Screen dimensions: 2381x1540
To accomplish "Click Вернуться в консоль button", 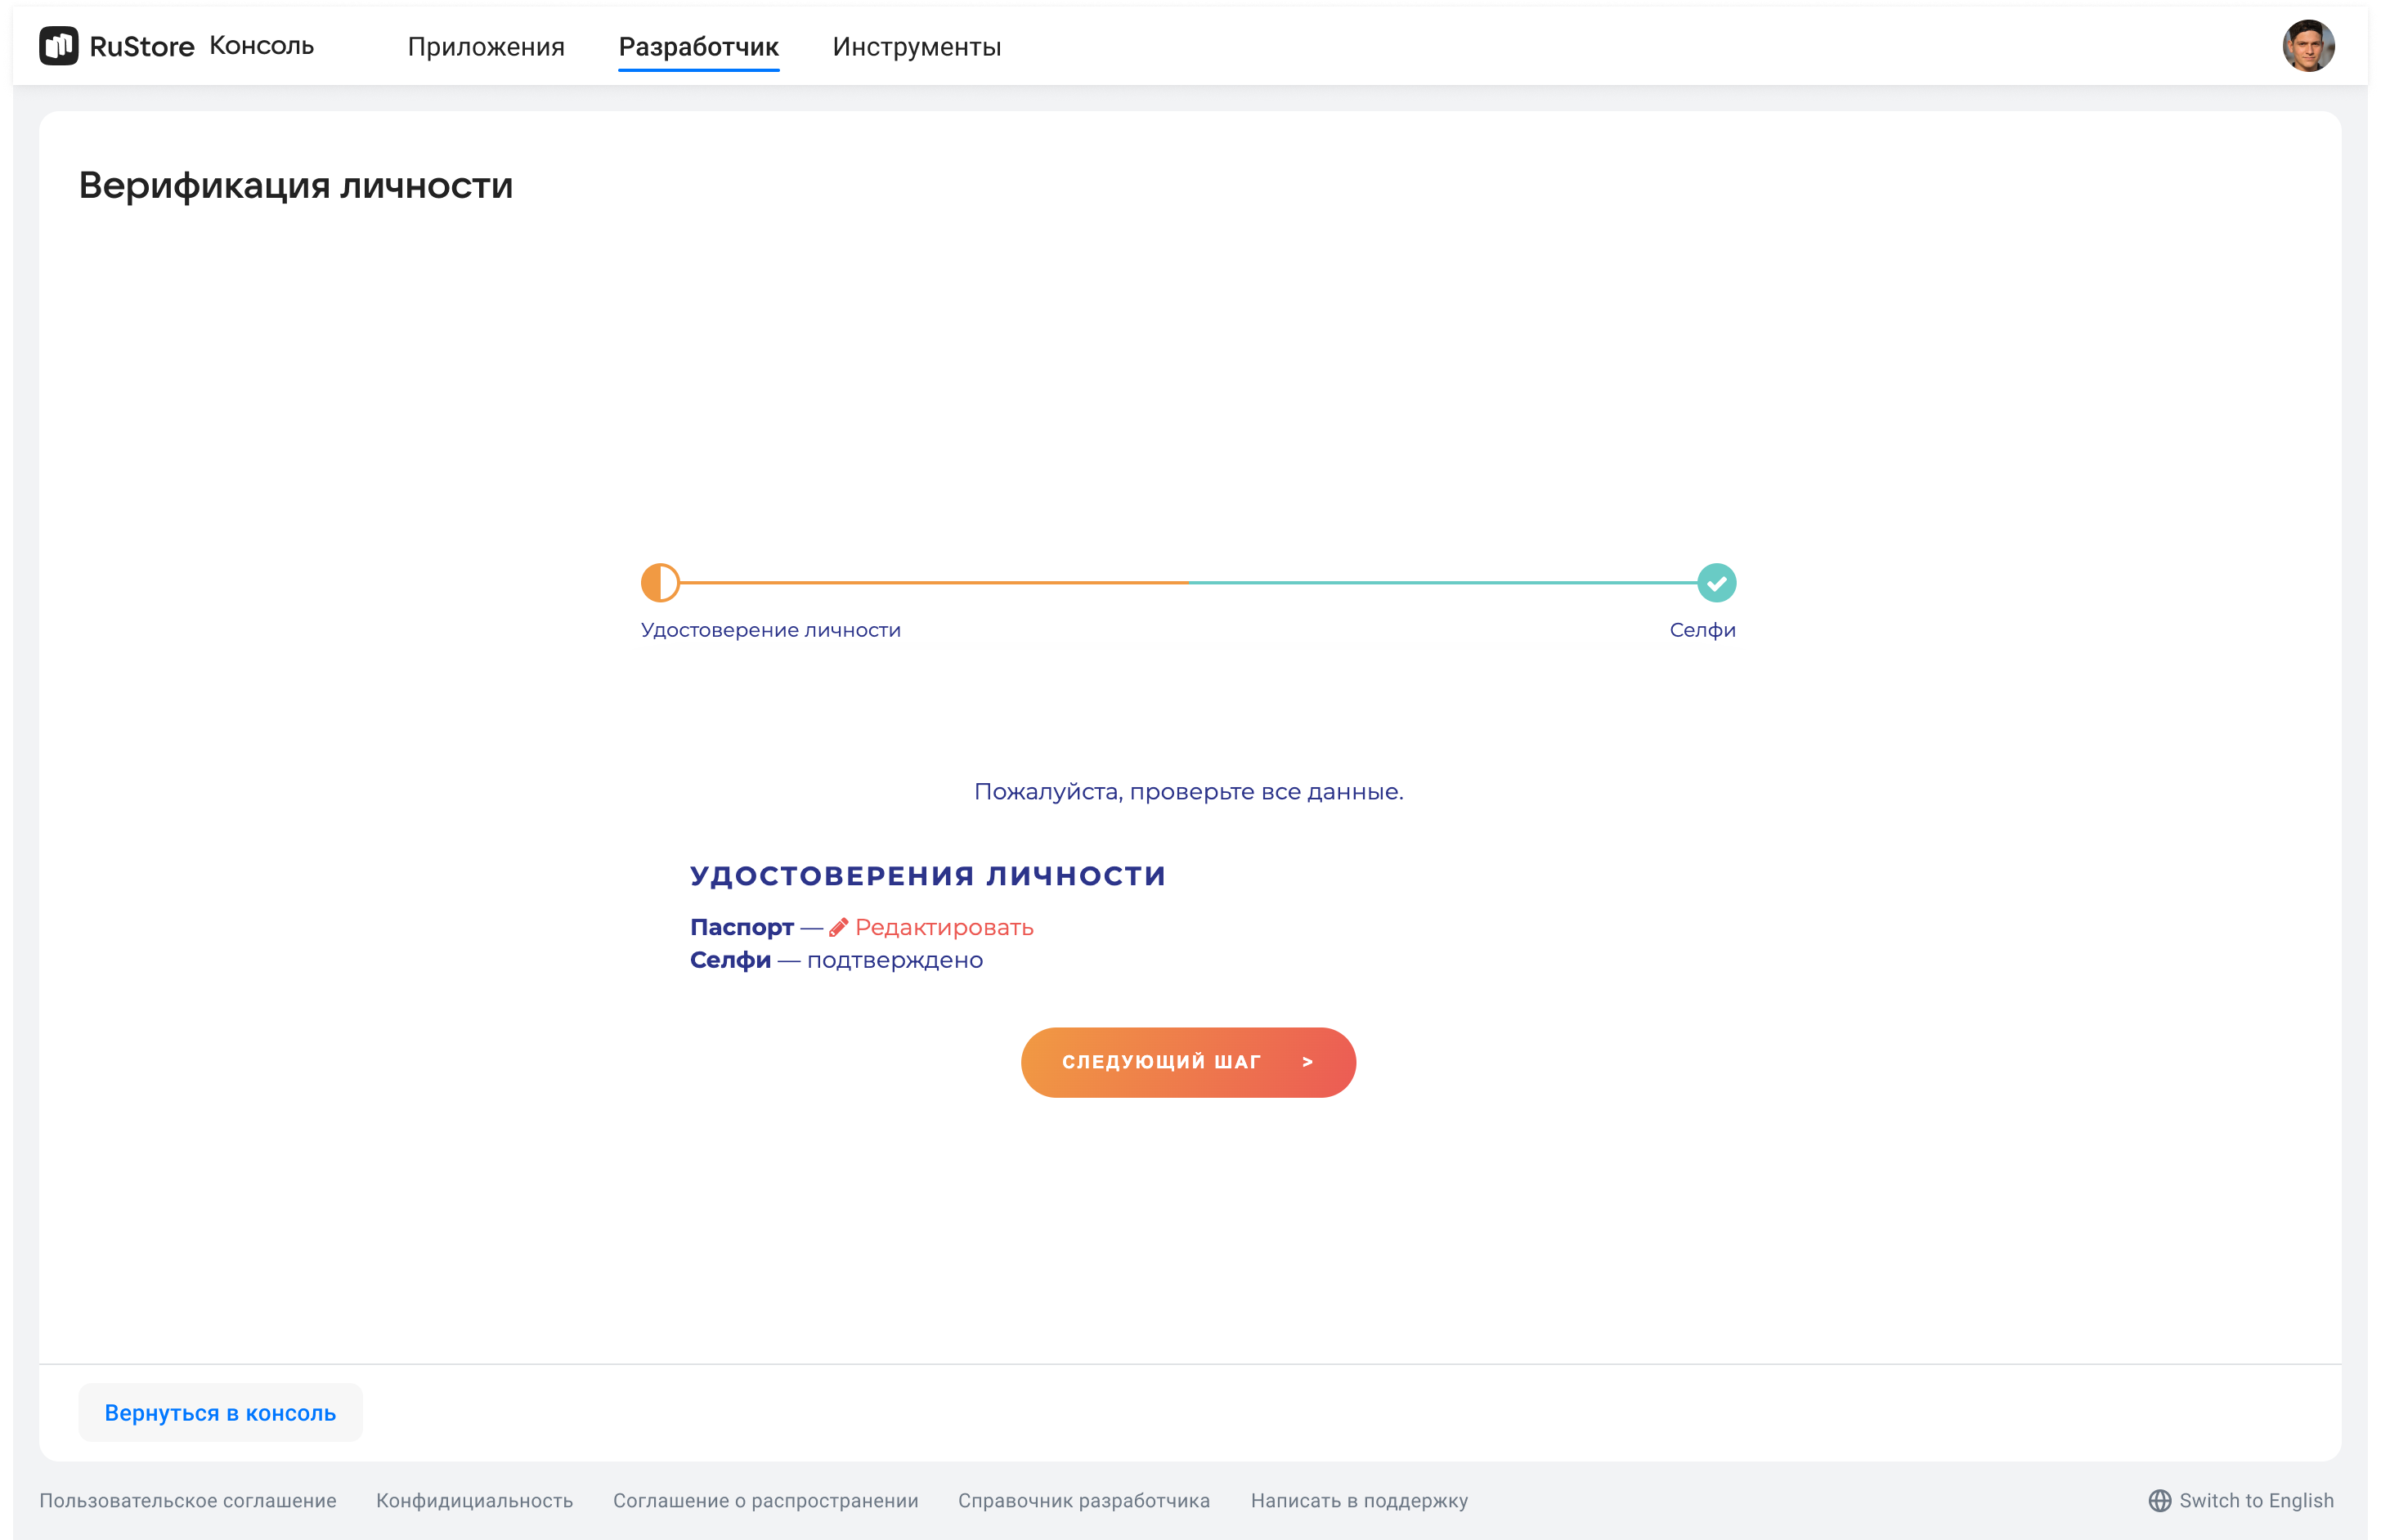I will pos(220,1413).
